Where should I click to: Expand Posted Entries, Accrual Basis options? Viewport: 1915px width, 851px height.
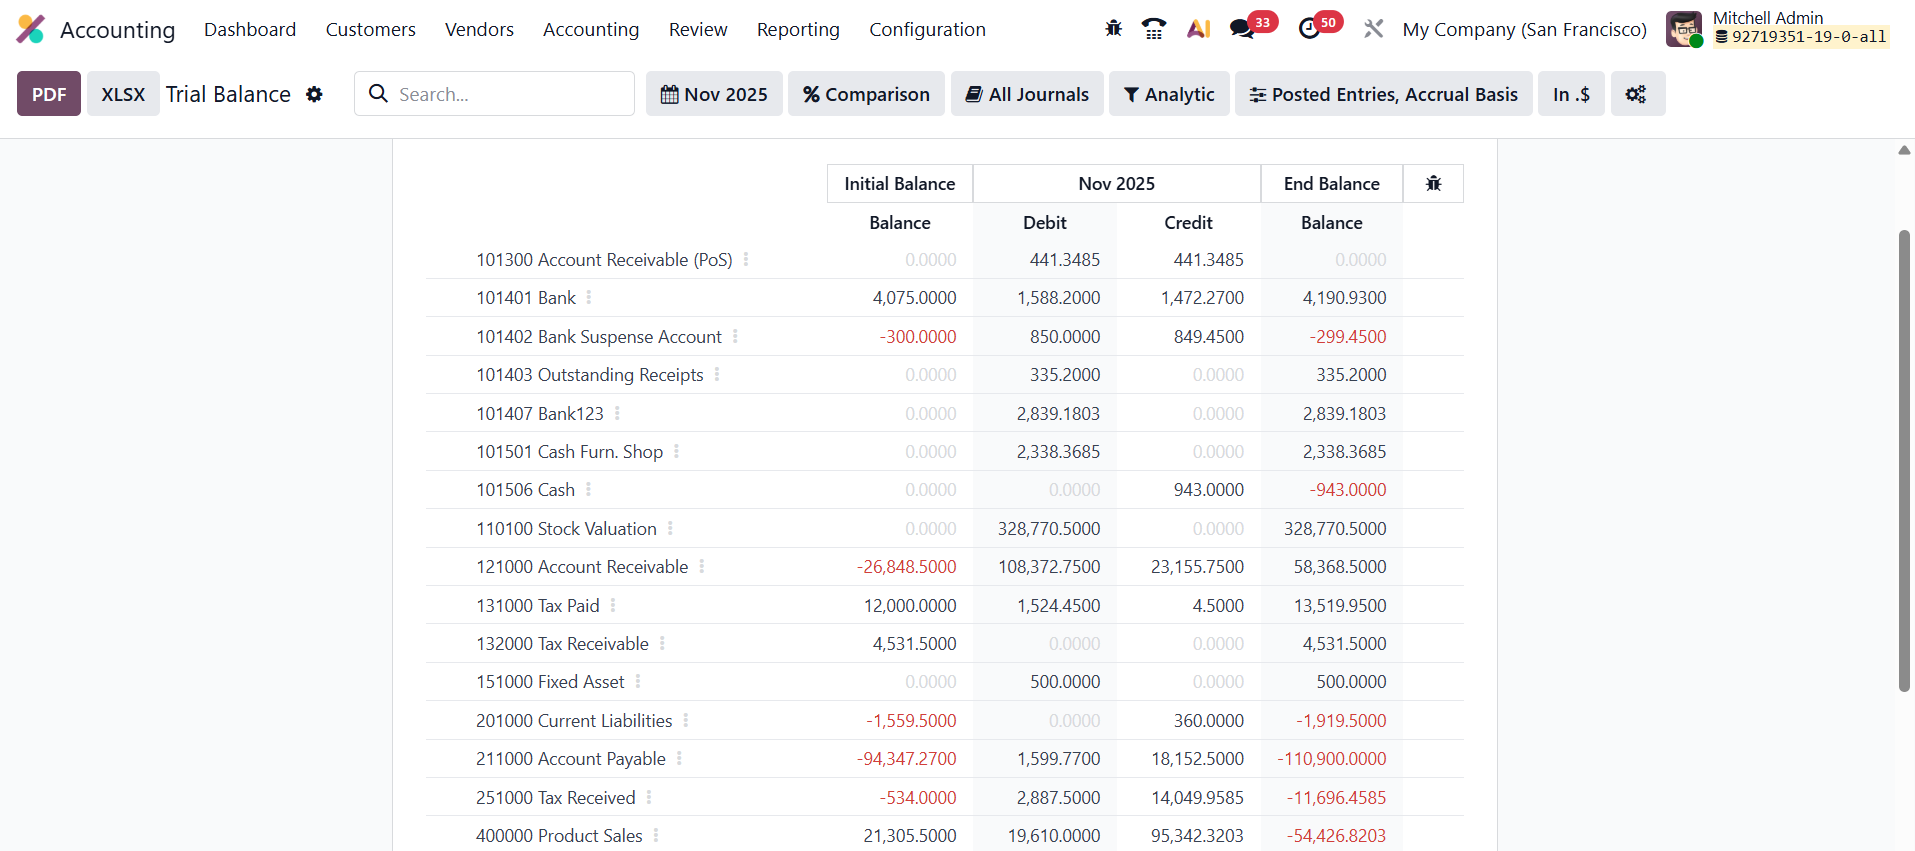click(1383, 94)
